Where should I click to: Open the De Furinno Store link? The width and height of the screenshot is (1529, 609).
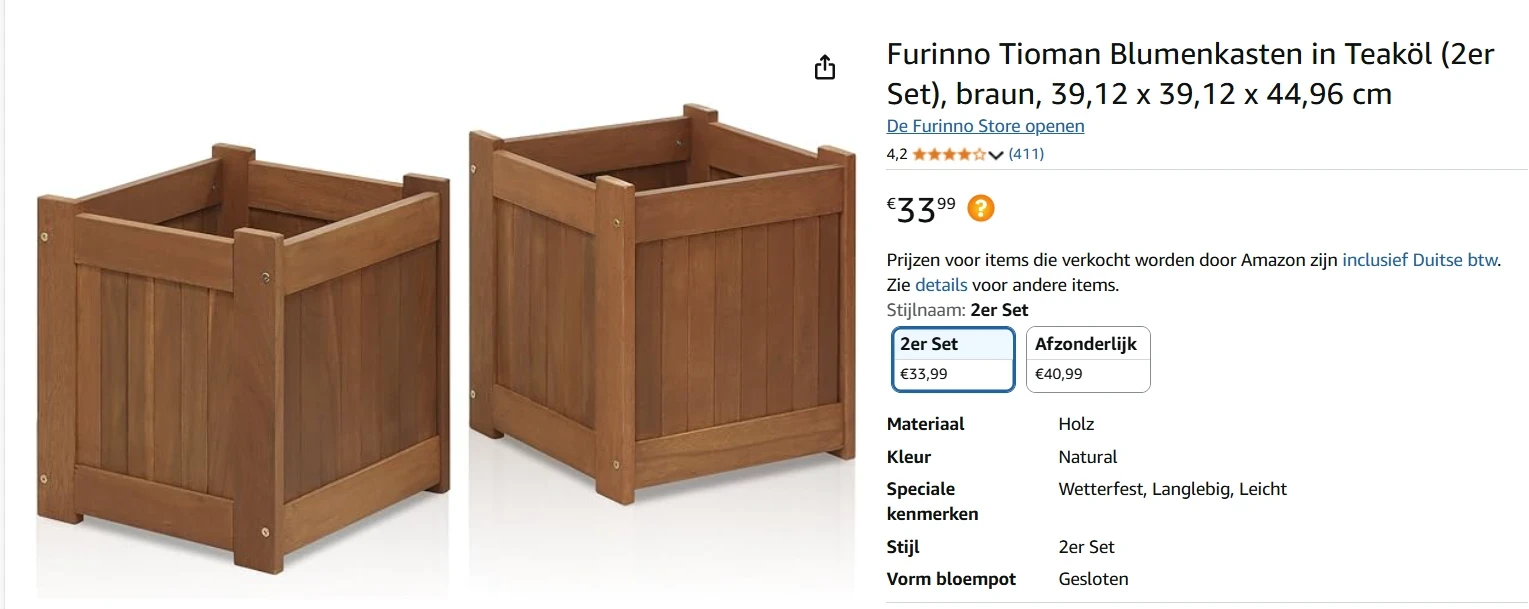(985, 126)
